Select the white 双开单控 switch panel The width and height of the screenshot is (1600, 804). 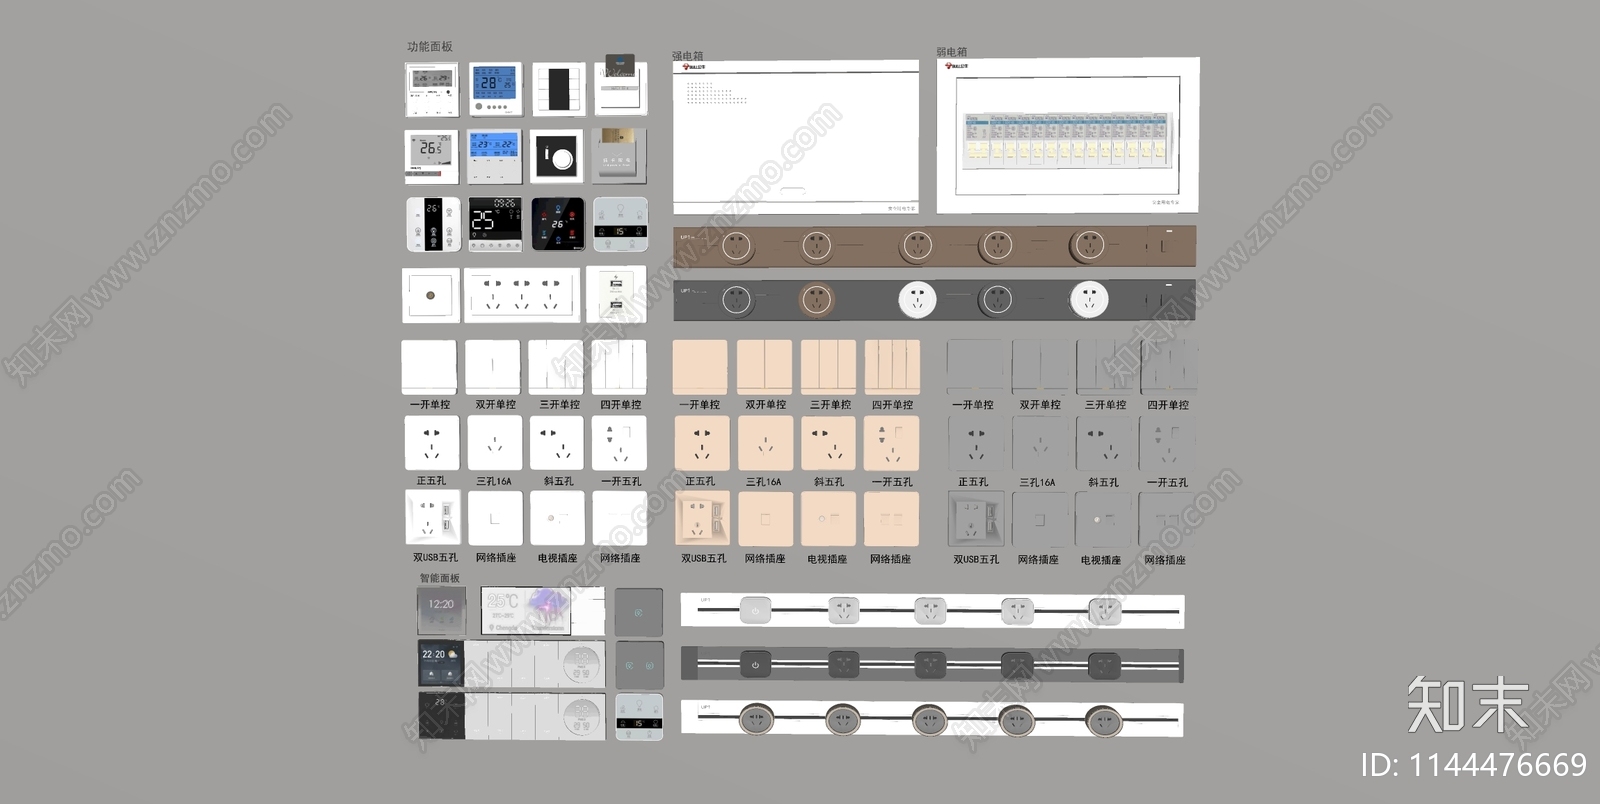pyautogui.click(x=492, y=367)
